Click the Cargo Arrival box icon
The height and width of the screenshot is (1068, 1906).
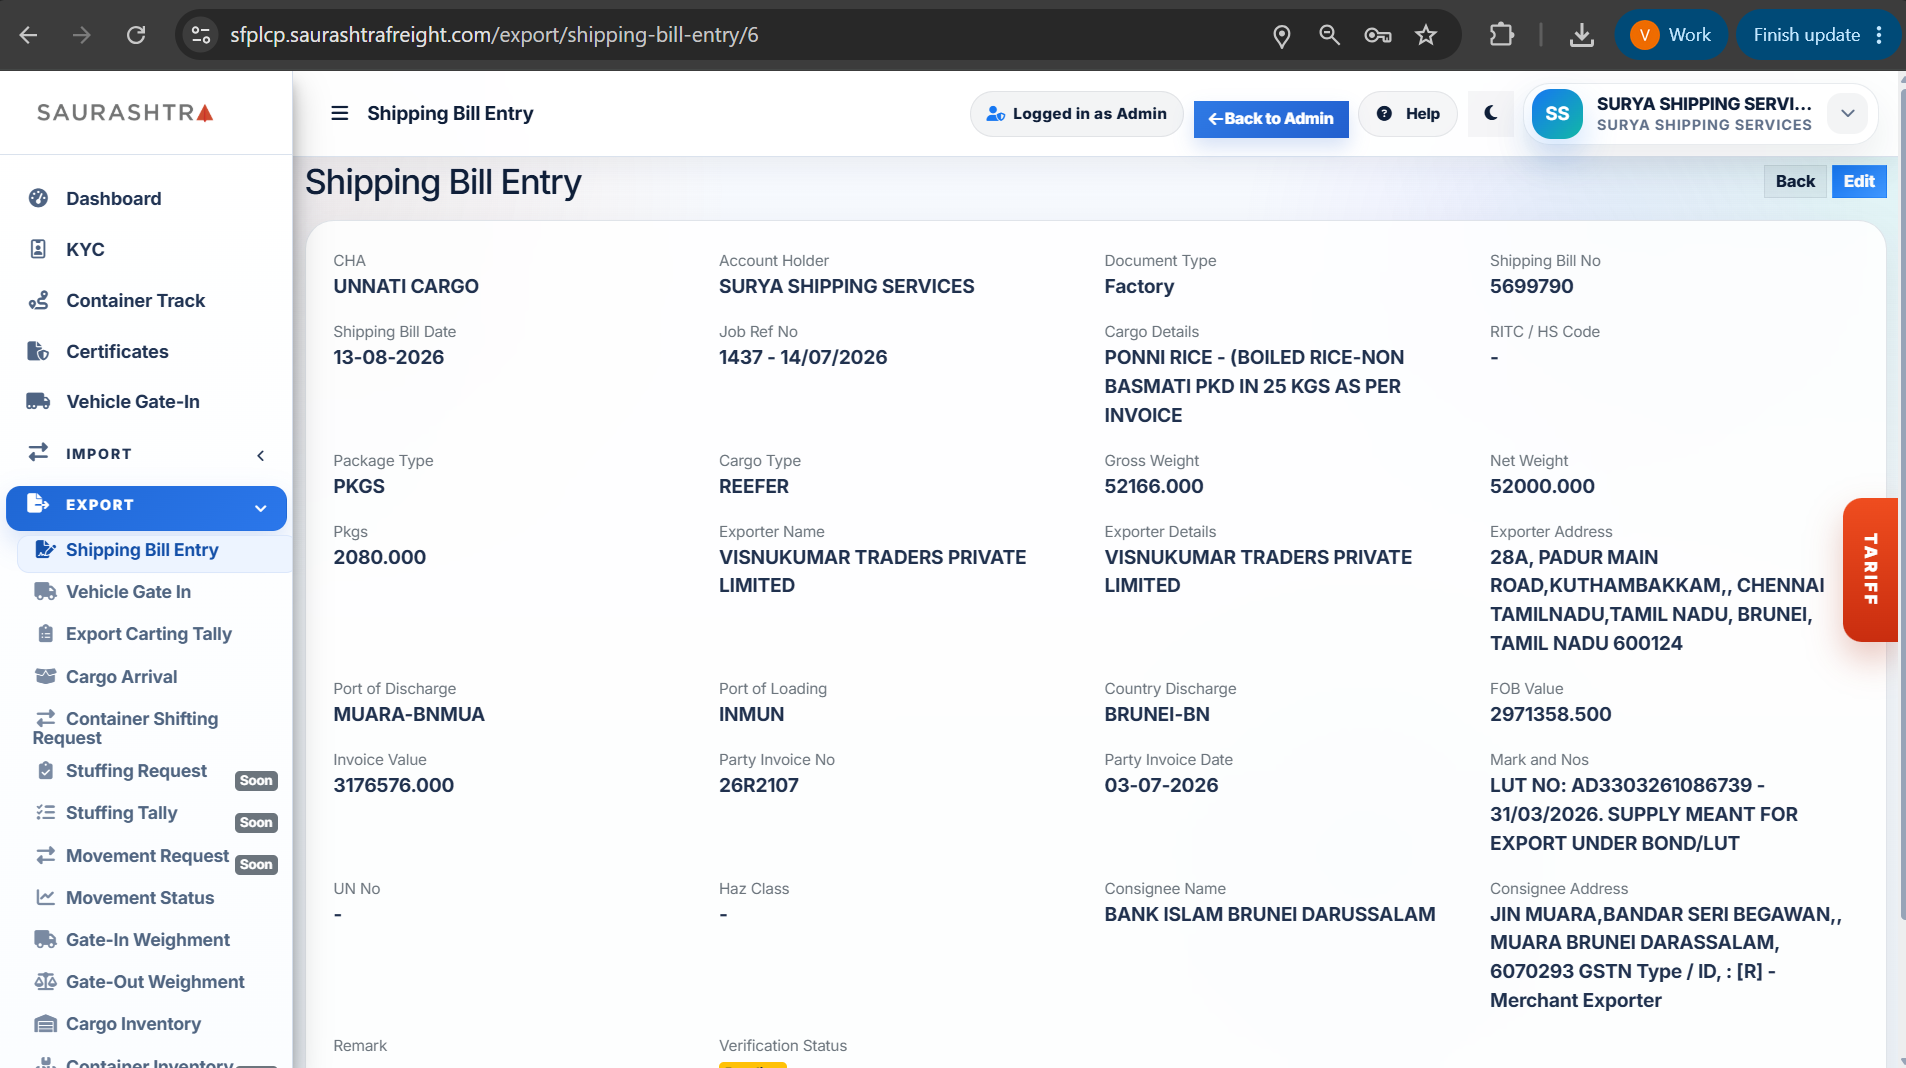(45, 676)
